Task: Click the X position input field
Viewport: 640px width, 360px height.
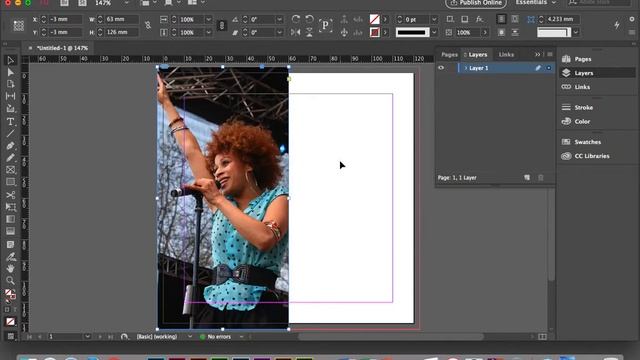Action: (65, 19)
